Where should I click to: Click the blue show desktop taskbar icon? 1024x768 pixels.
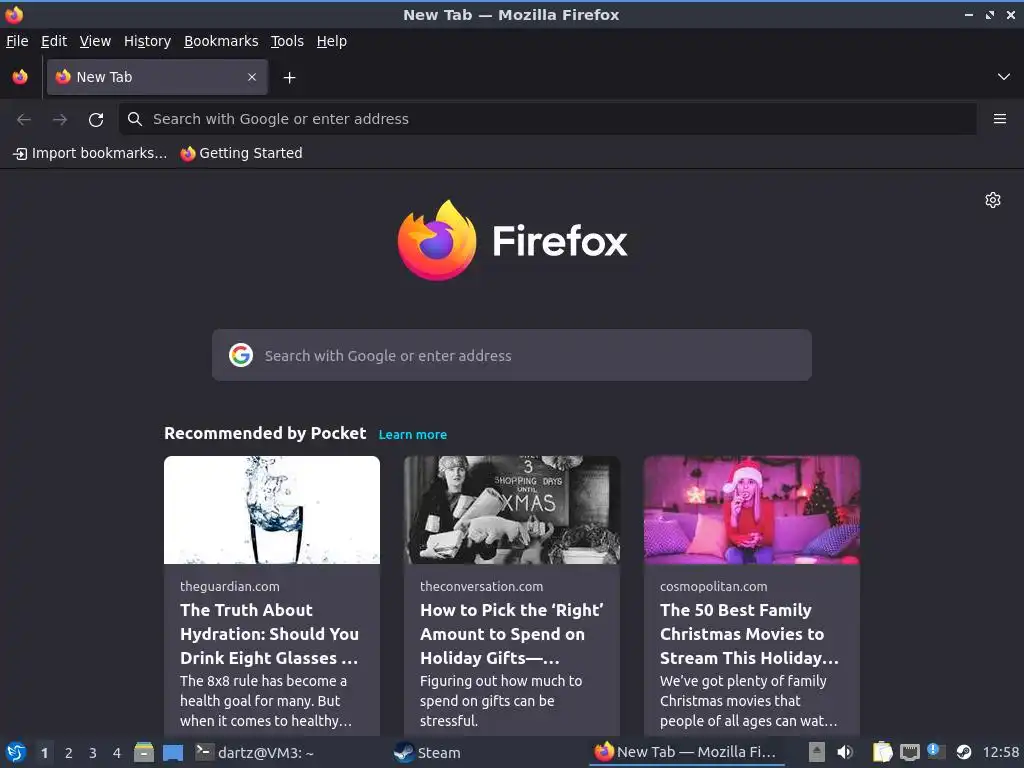172,753
